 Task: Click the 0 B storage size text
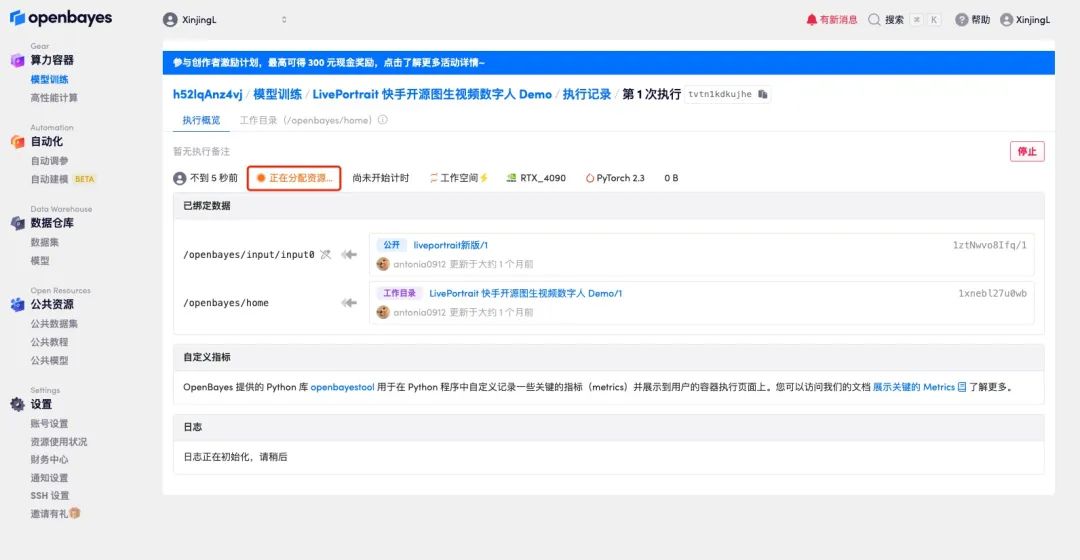(x=671, y=178)
